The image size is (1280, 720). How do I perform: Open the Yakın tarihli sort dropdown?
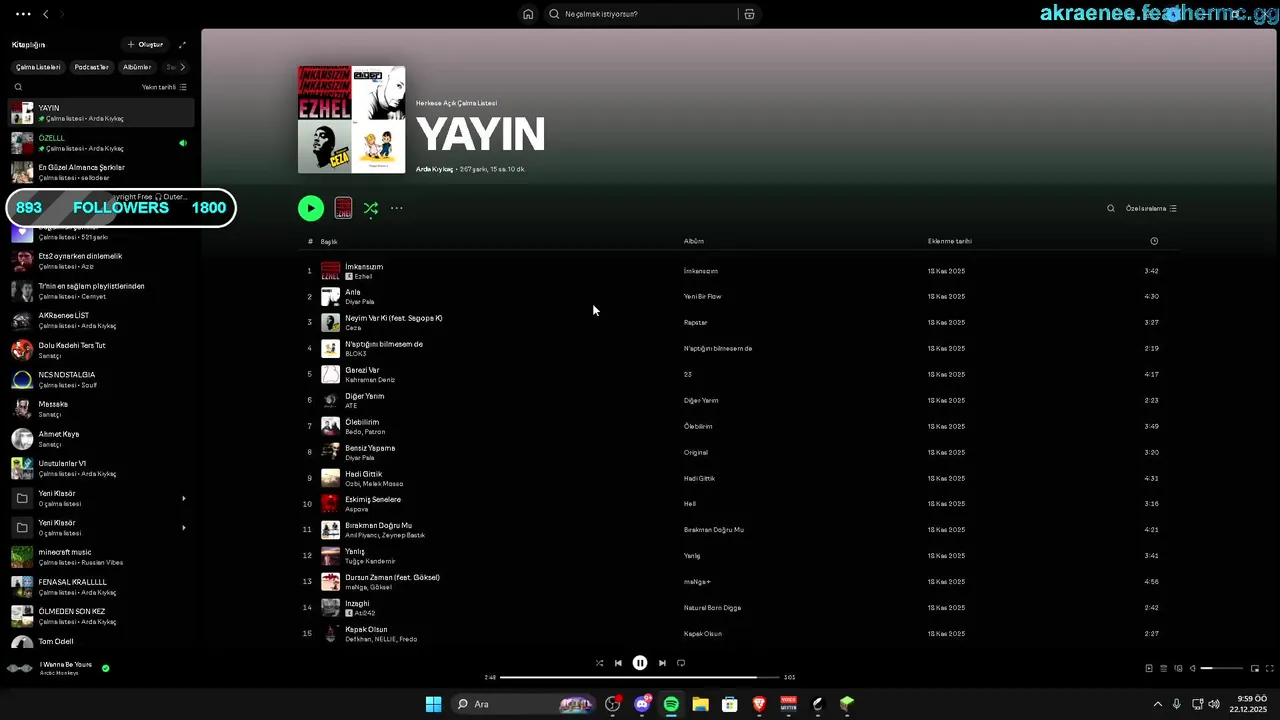pos(164,87)
